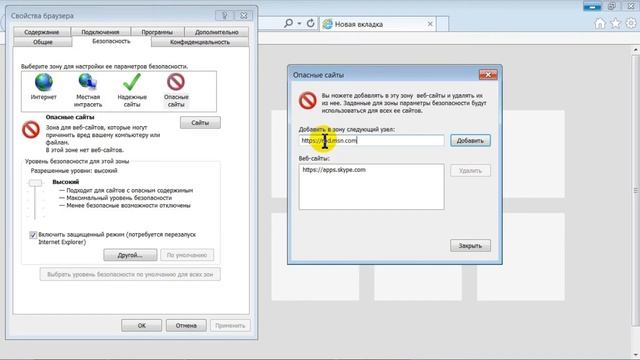Switch to the Общие tab

click(43, 42)
